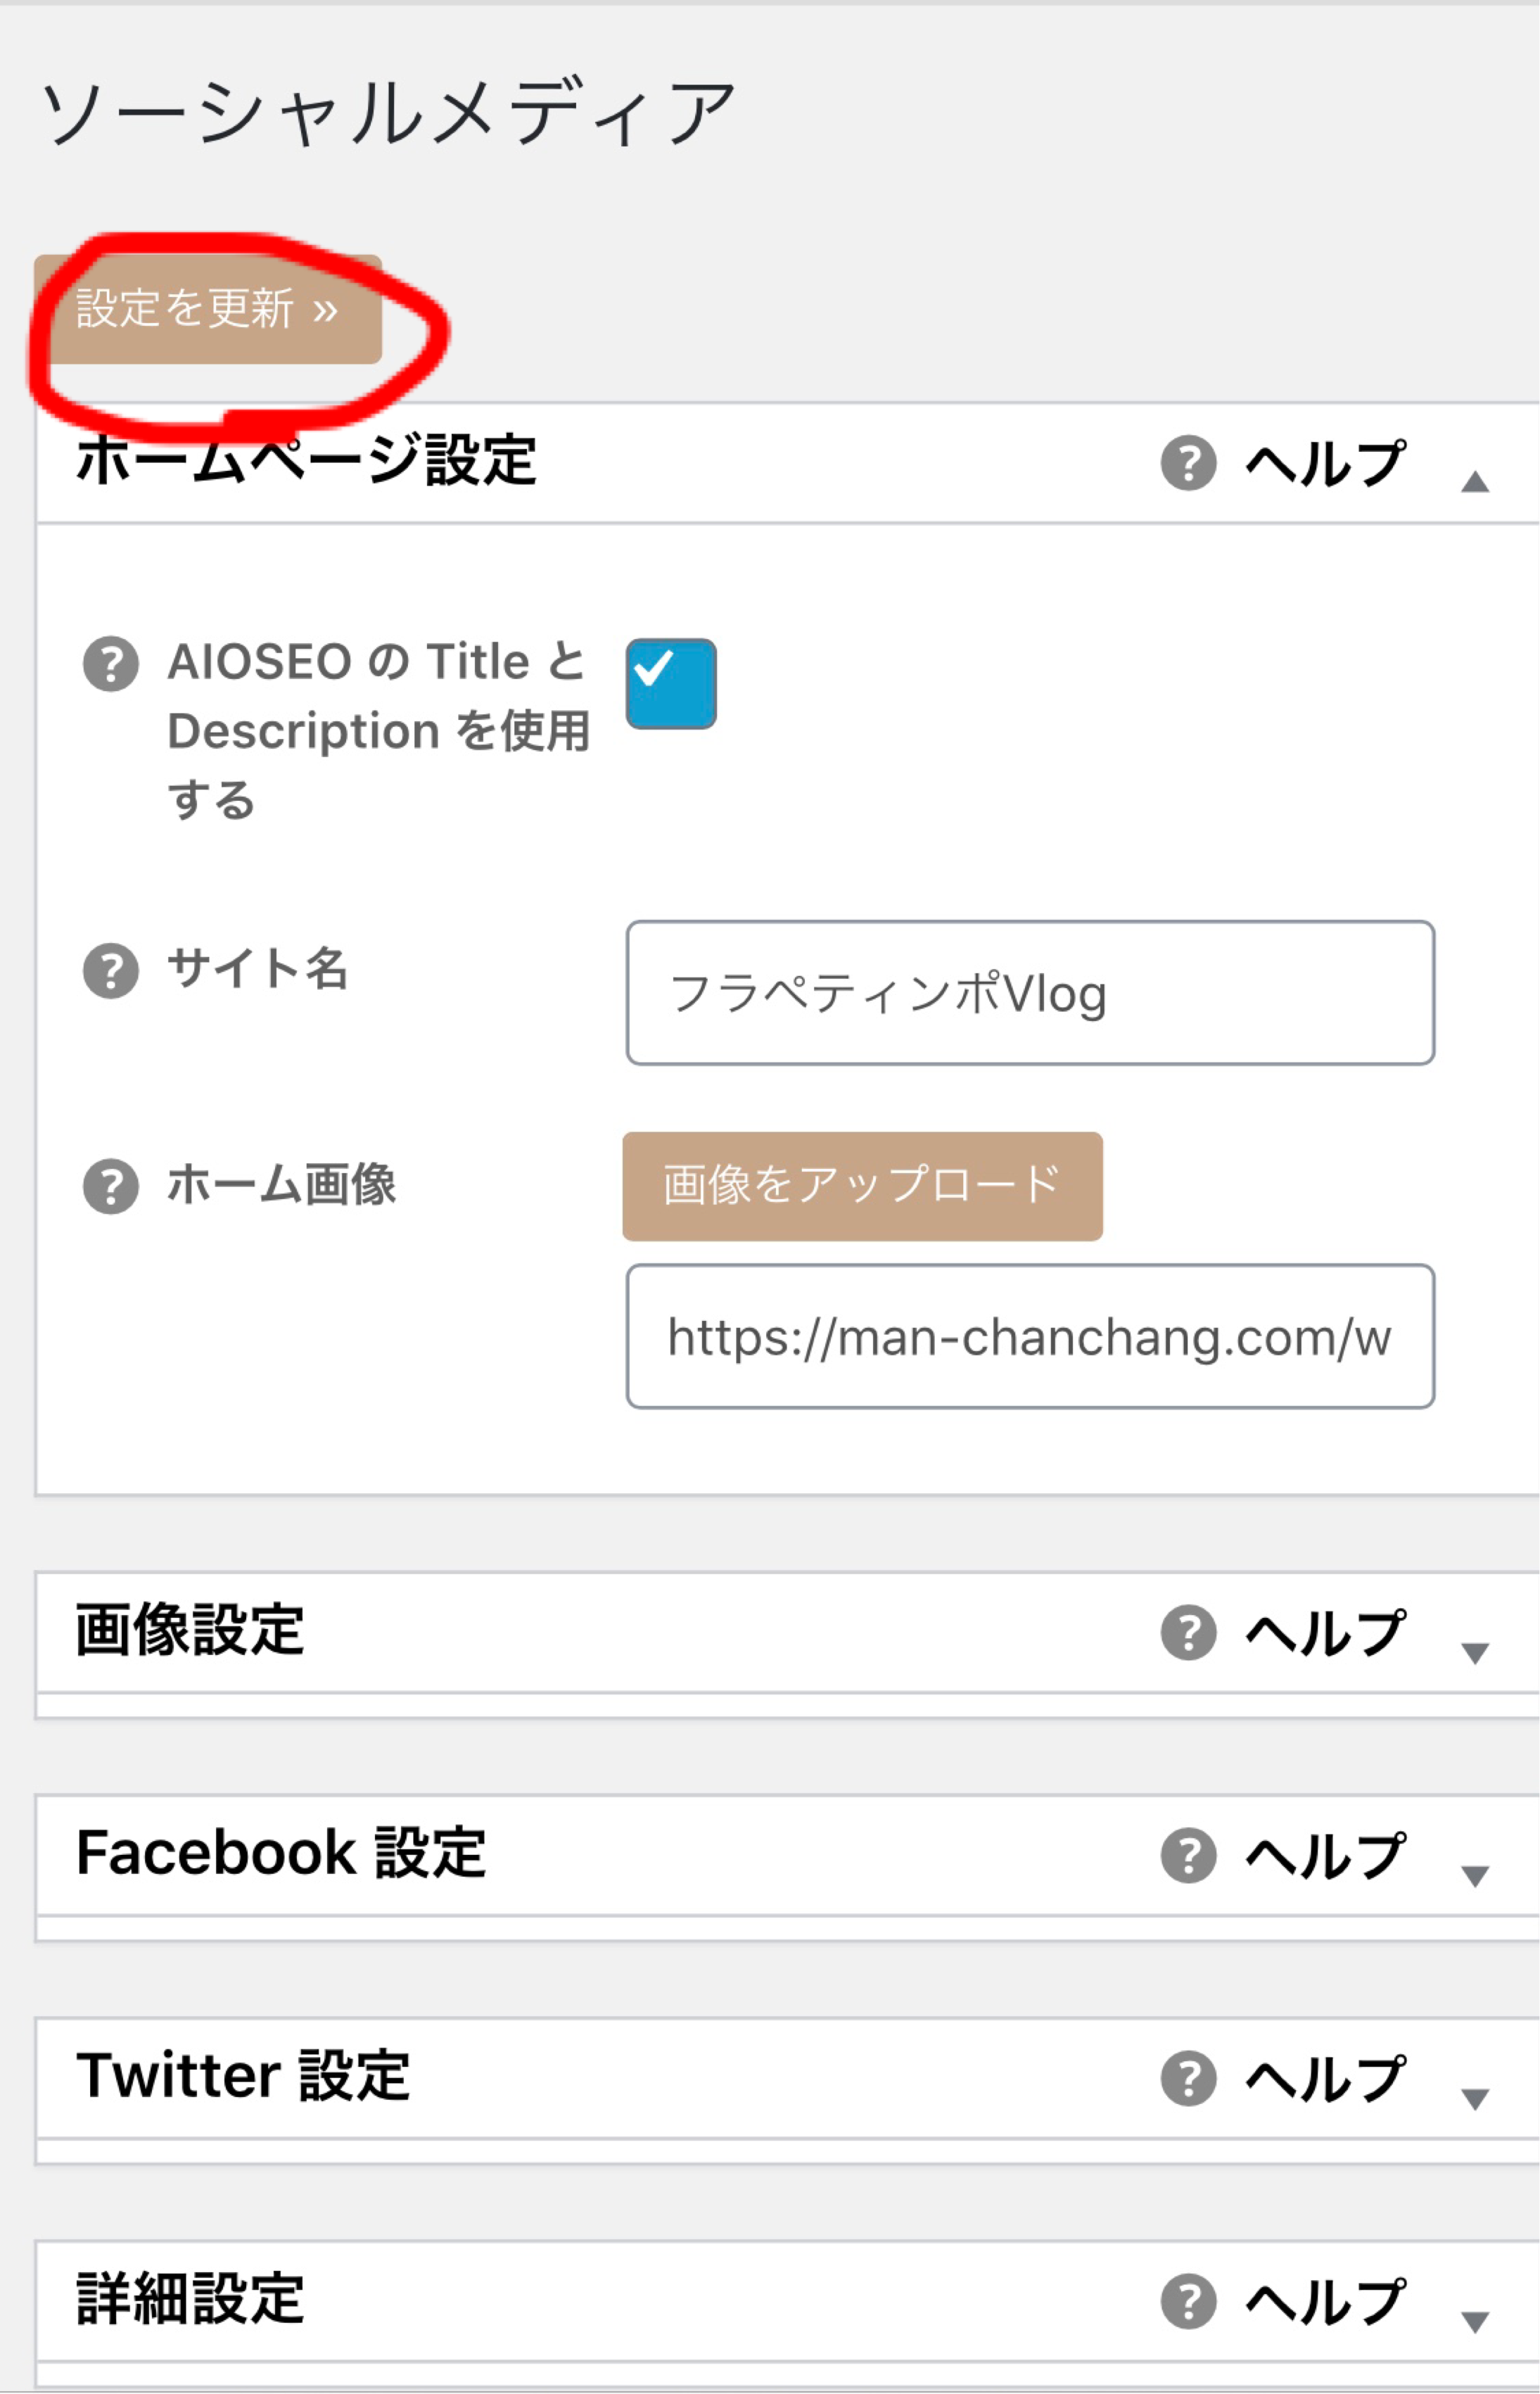The height and width of the screenshot is (2394, 1540).
Task: Open help icon in Facebook 設定 section
Action: tap(1188, 1856)
